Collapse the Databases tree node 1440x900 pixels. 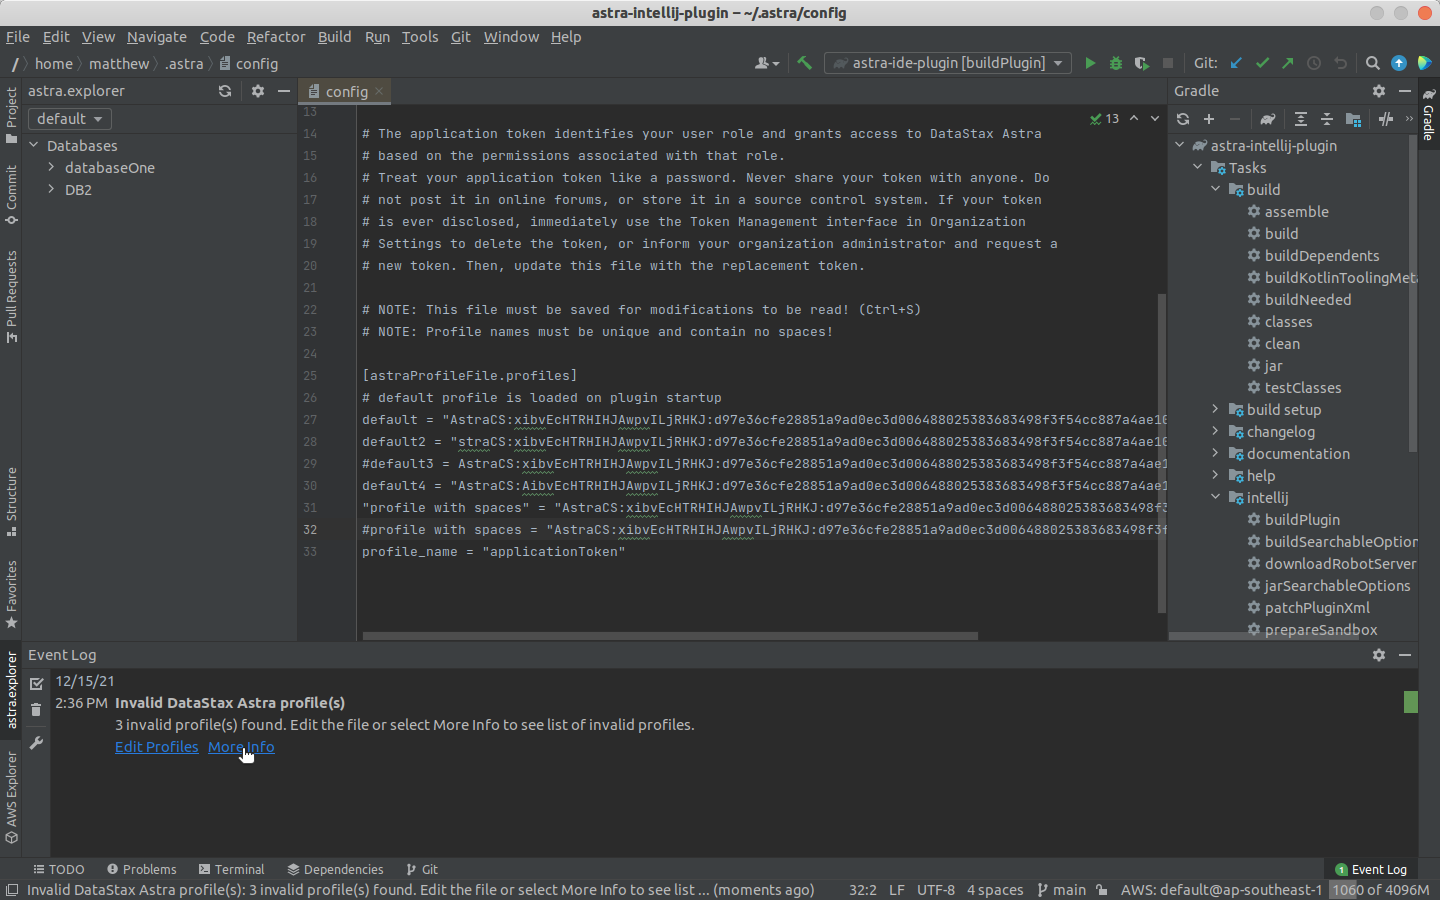(x=34, y=146)
